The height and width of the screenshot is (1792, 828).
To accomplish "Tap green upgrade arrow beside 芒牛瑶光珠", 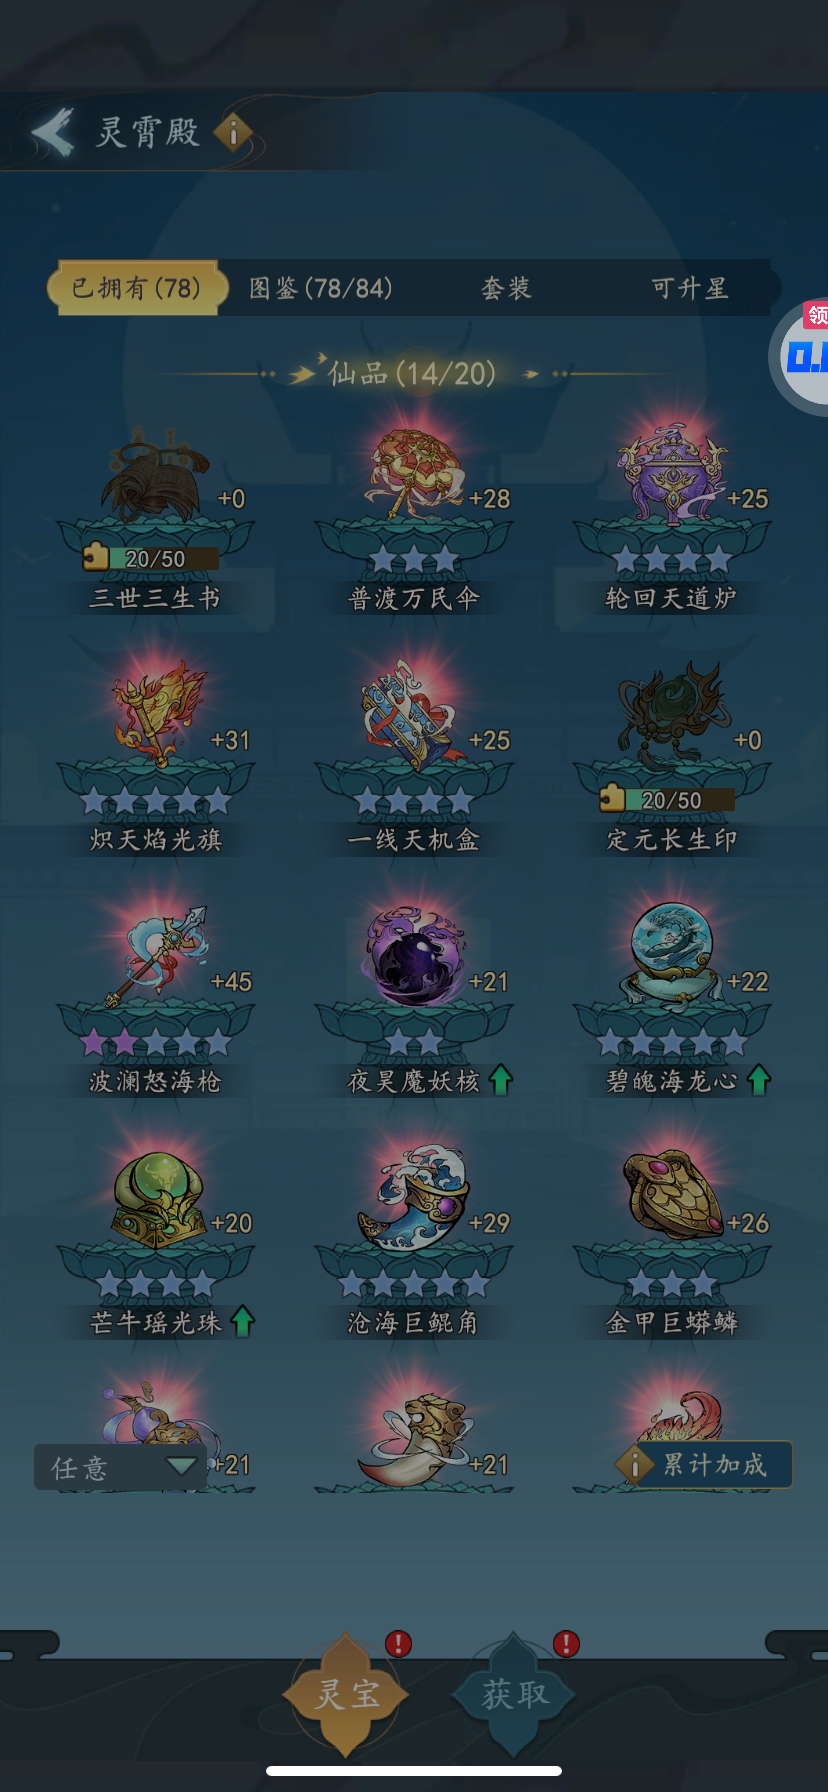I will (243, 1322).
